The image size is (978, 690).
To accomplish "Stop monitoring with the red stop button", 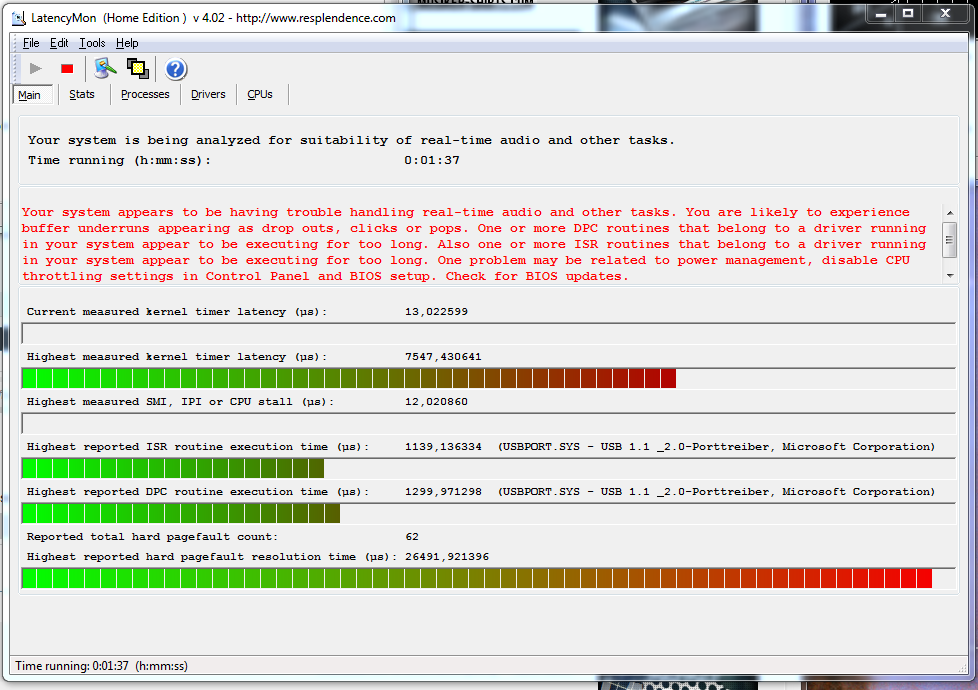I will click(x=67, y=69).
